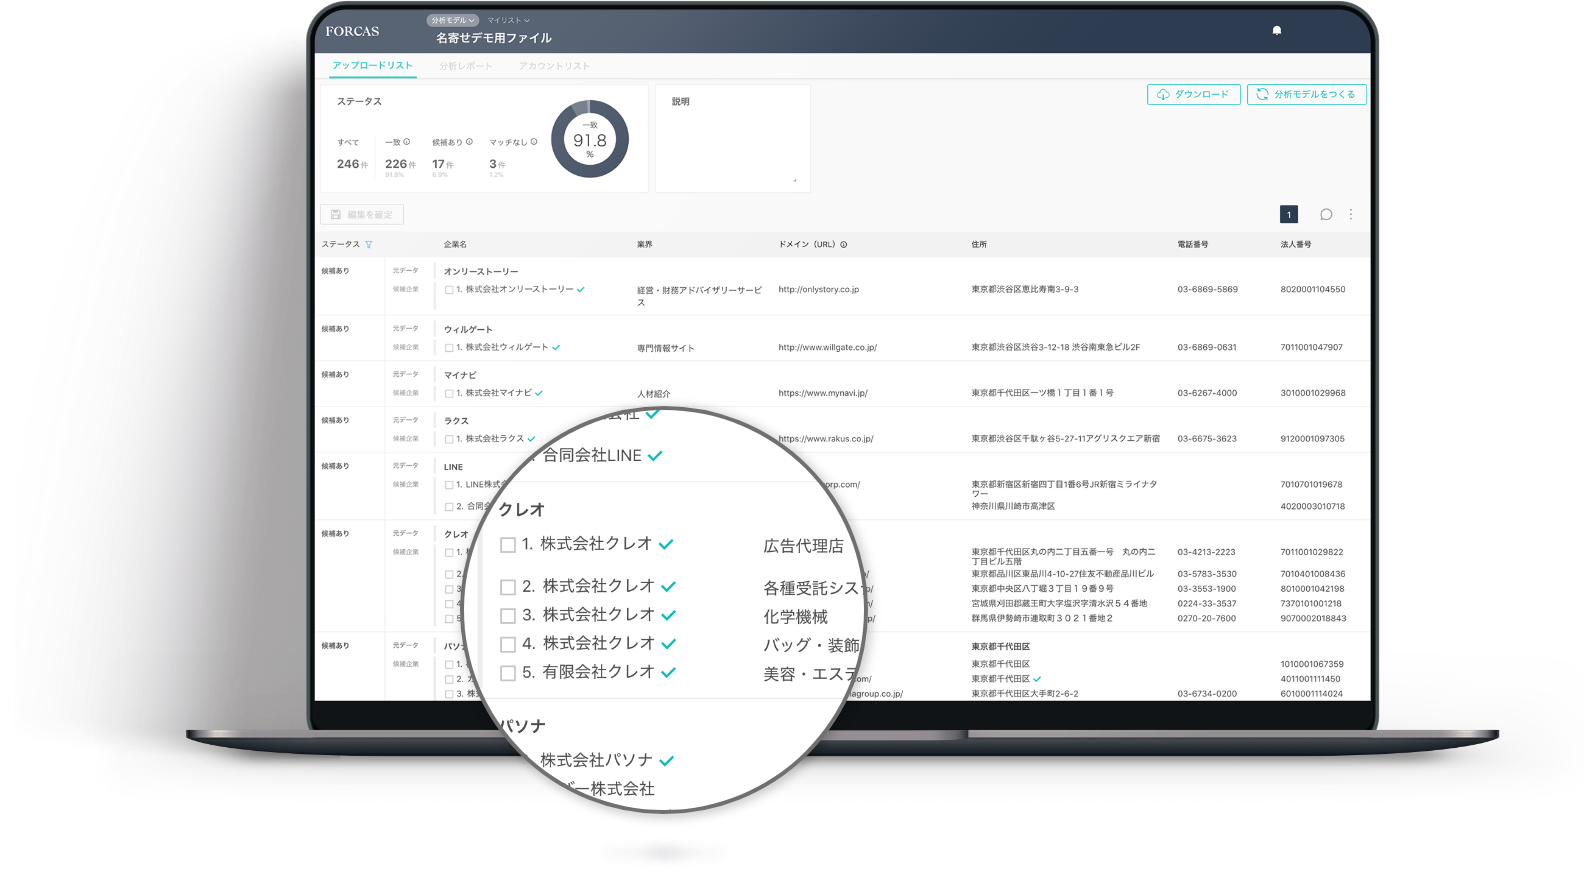Viewport: 1584px width, 874px height.
Task: Click industry cell 人材紹介
Action: point(653,394)
